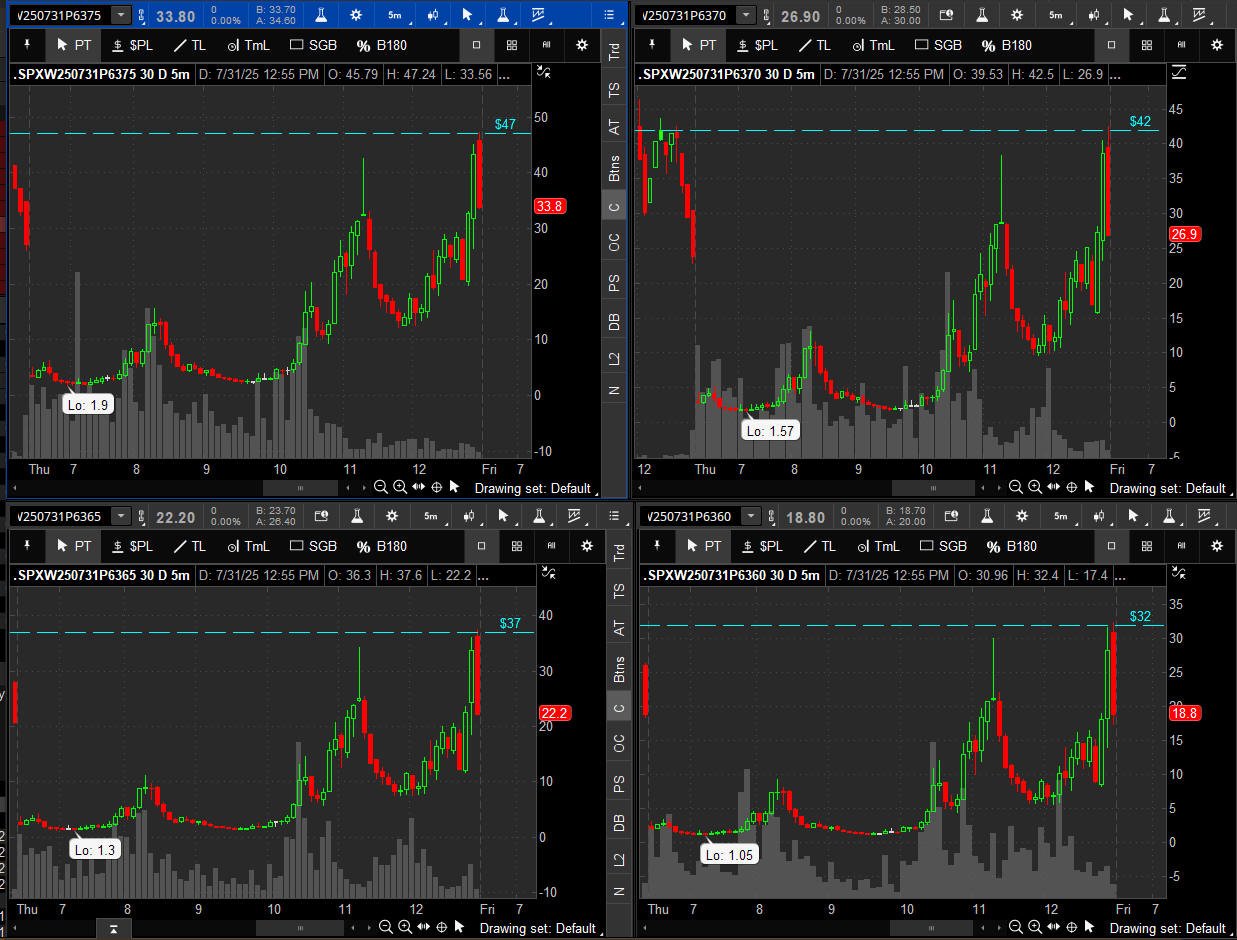Toggle pin icon on P6375 drawing toolbar
Image resolution: width=1237 pixels, height=940 pixels.
(x=27, y=45)
